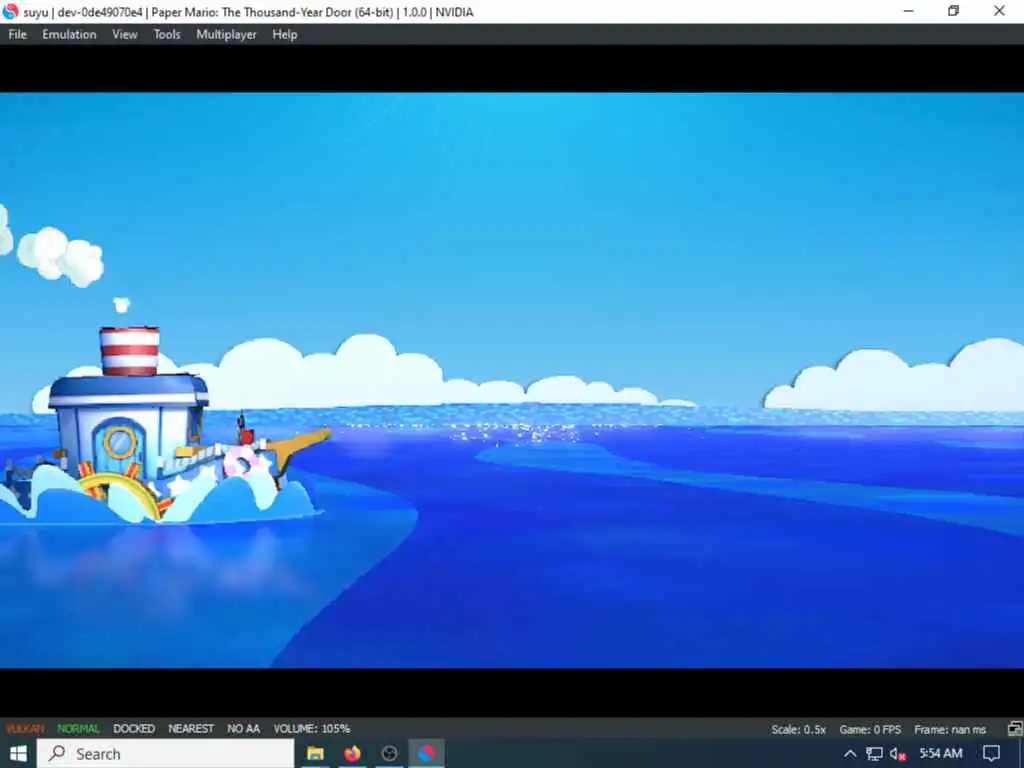Restore down the suyu window
1024x768 pixels.
(x=953, y=11)
